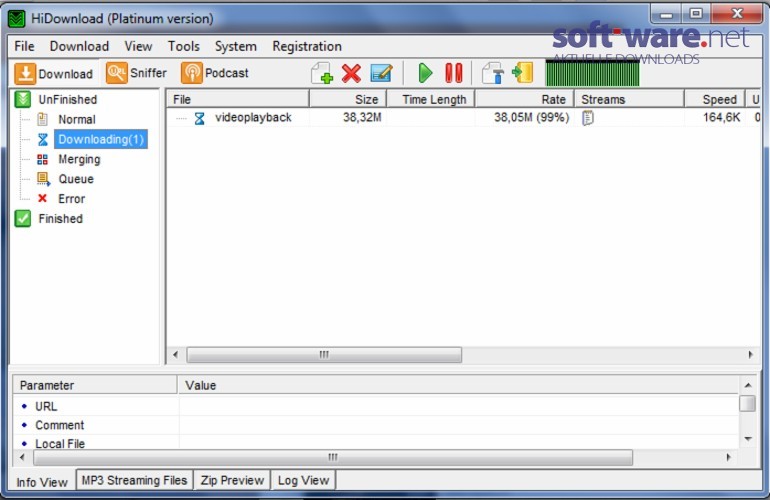Open the Registration menu
The height and width of the screenshot is (500, 770).
pos(307,46)
